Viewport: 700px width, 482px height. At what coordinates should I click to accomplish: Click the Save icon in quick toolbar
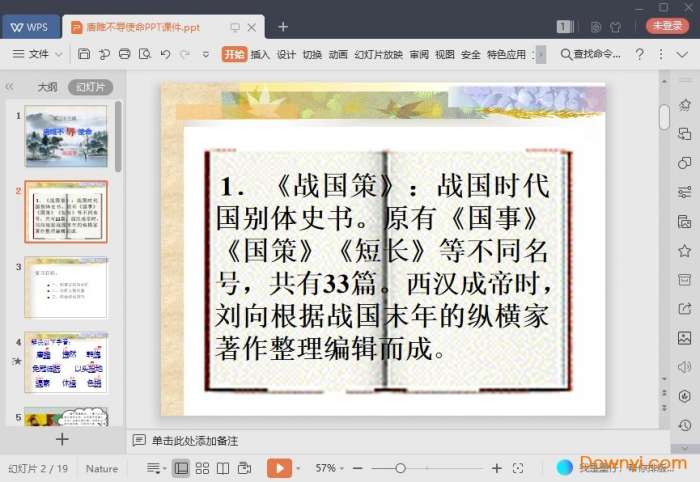pyautogui.click(x=84, y=54)
